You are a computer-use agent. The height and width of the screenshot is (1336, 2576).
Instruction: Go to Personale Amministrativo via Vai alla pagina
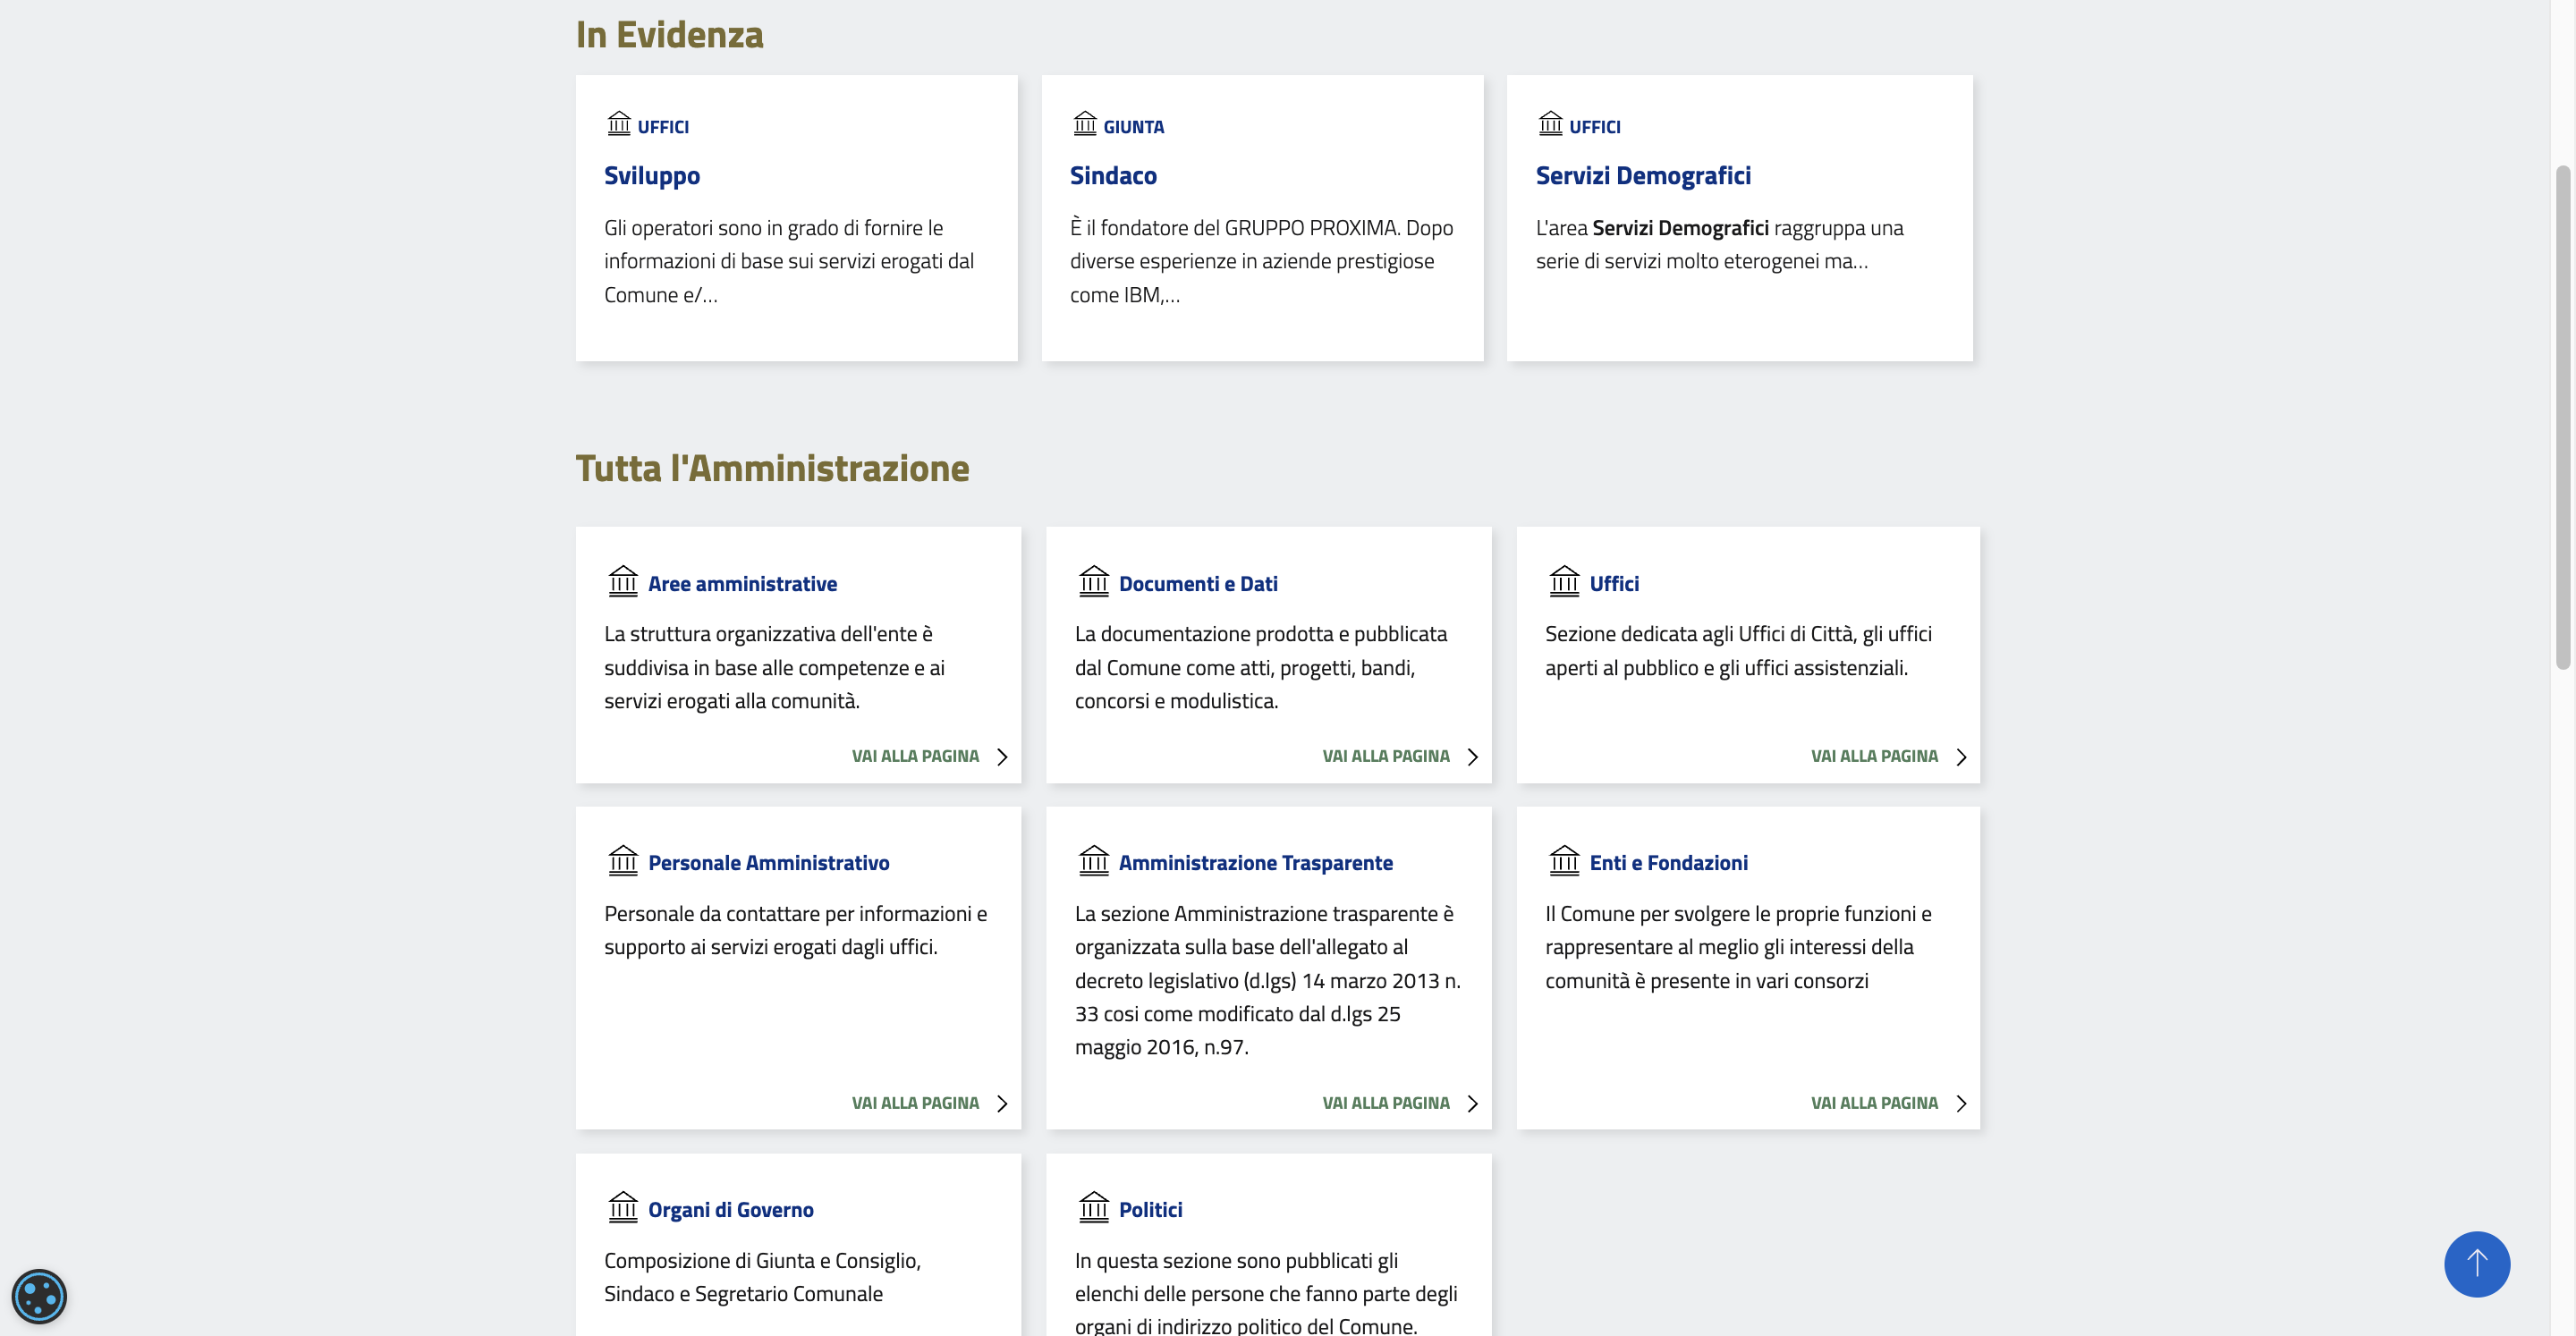pos(915,1104)
